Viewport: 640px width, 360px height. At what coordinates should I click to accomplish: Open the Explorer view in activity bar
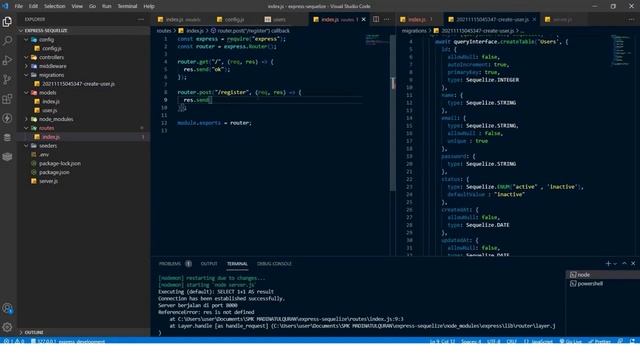(7, 22)
